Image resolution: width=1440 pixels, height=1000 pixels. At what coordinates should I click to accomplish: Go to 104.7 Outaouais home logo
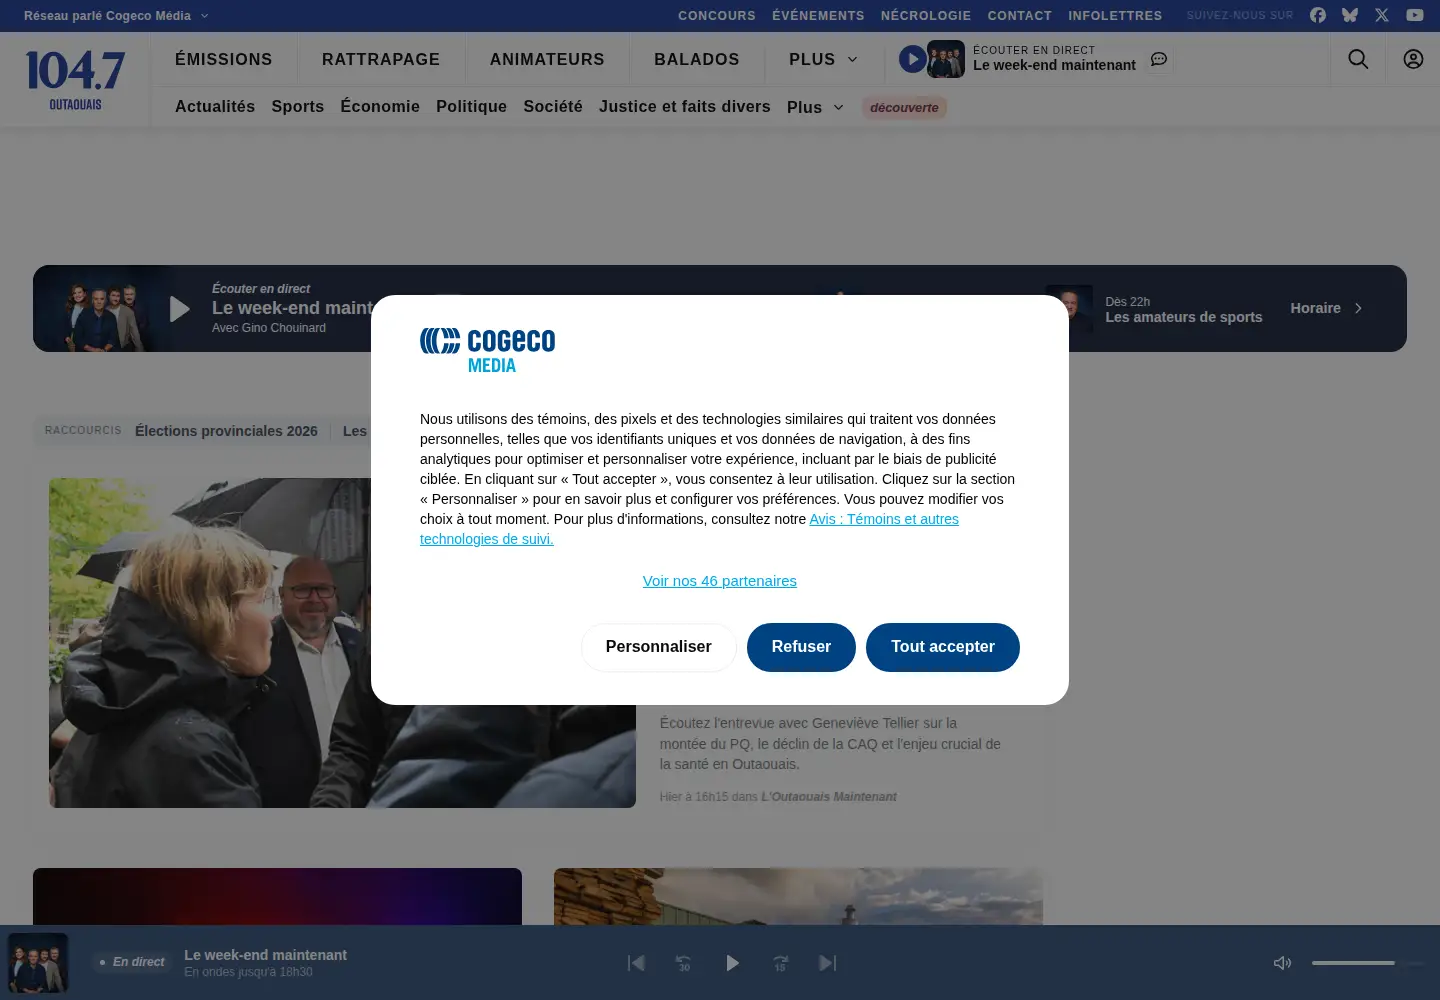(x=76, y=80)
